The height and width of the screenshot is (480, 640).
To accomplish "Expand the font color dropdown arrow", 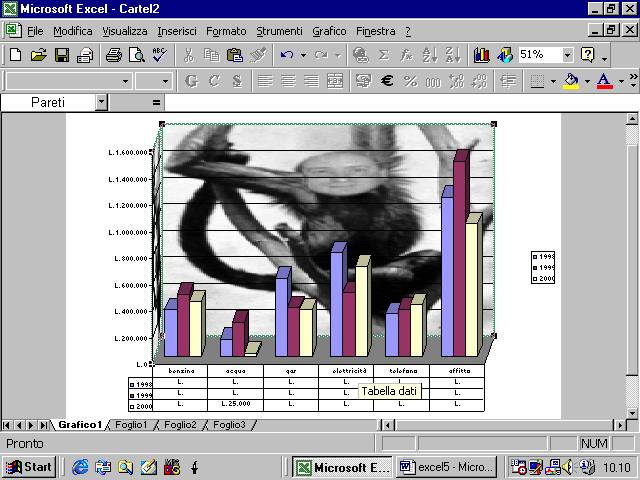I will [621, 81].
